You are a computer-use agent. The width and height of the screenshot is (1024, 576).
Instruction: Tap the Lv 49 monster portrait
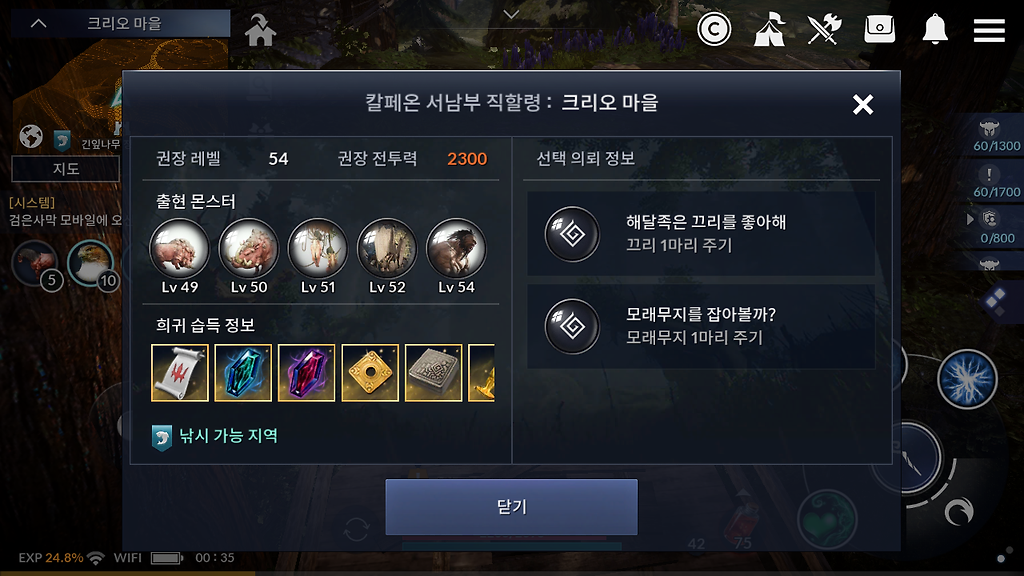(180, 248)
